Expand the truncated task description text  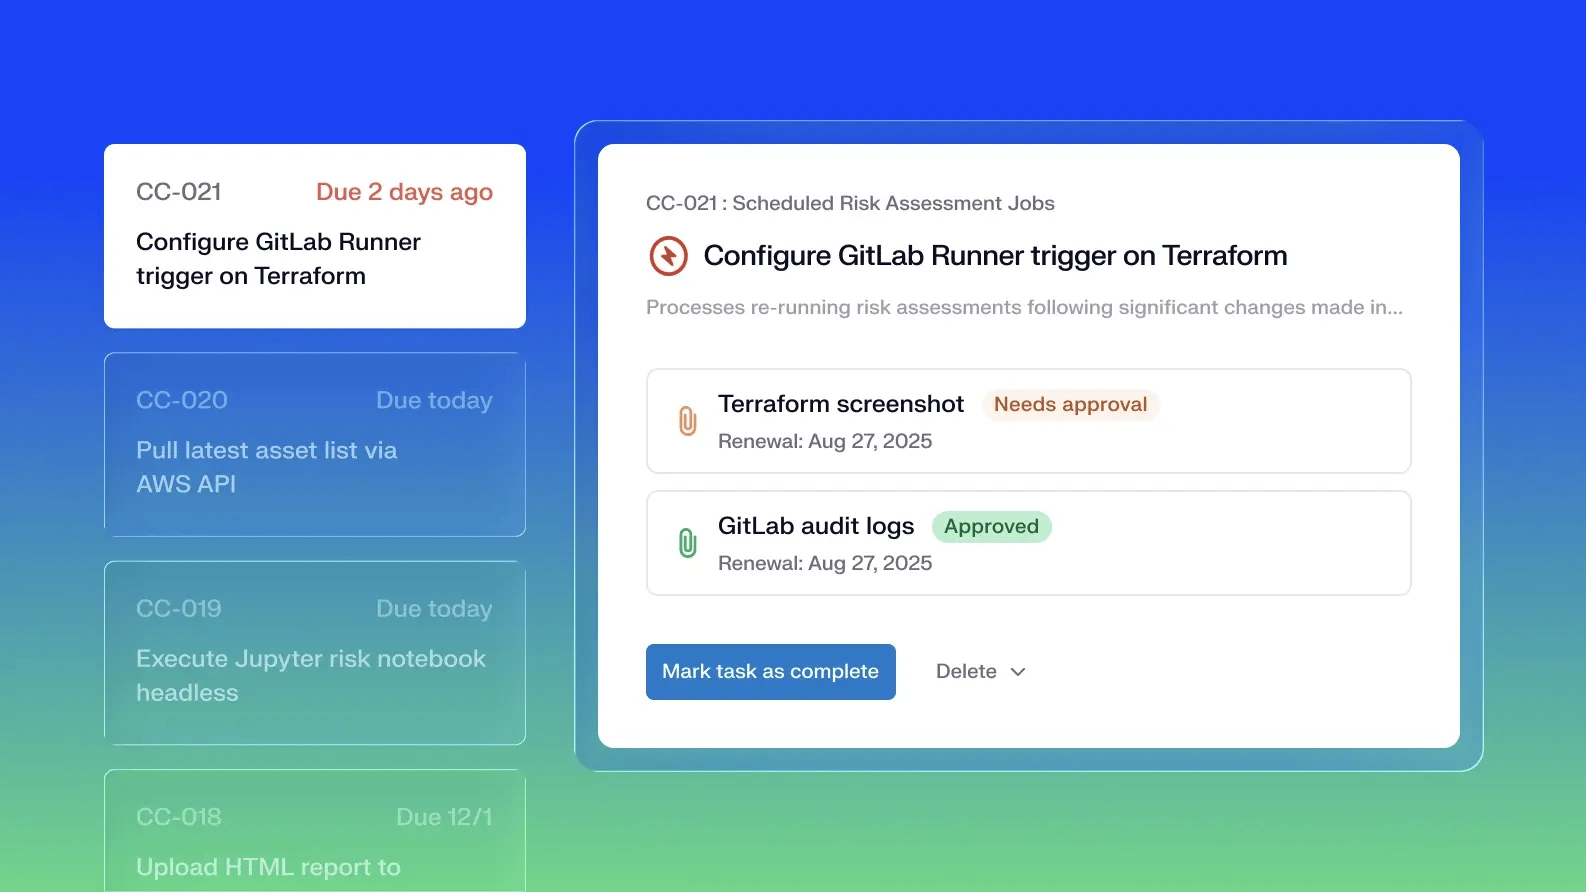[x=1023, y=308]
